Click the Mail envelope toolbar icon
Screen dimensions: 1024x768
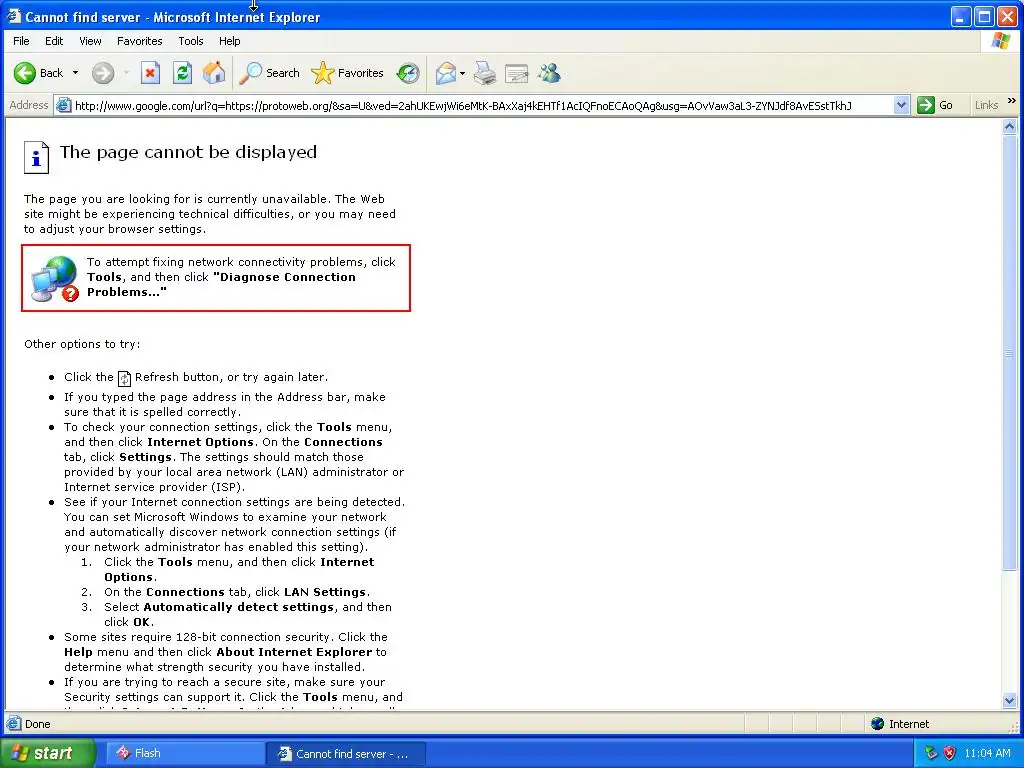[446, 73]
